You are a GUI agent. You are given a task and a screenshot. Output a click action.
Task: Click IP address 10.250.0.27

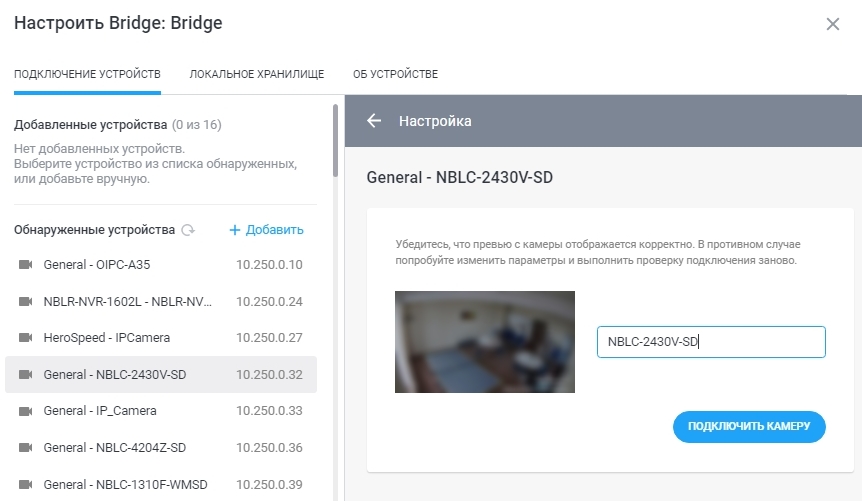tap(269, 338)
